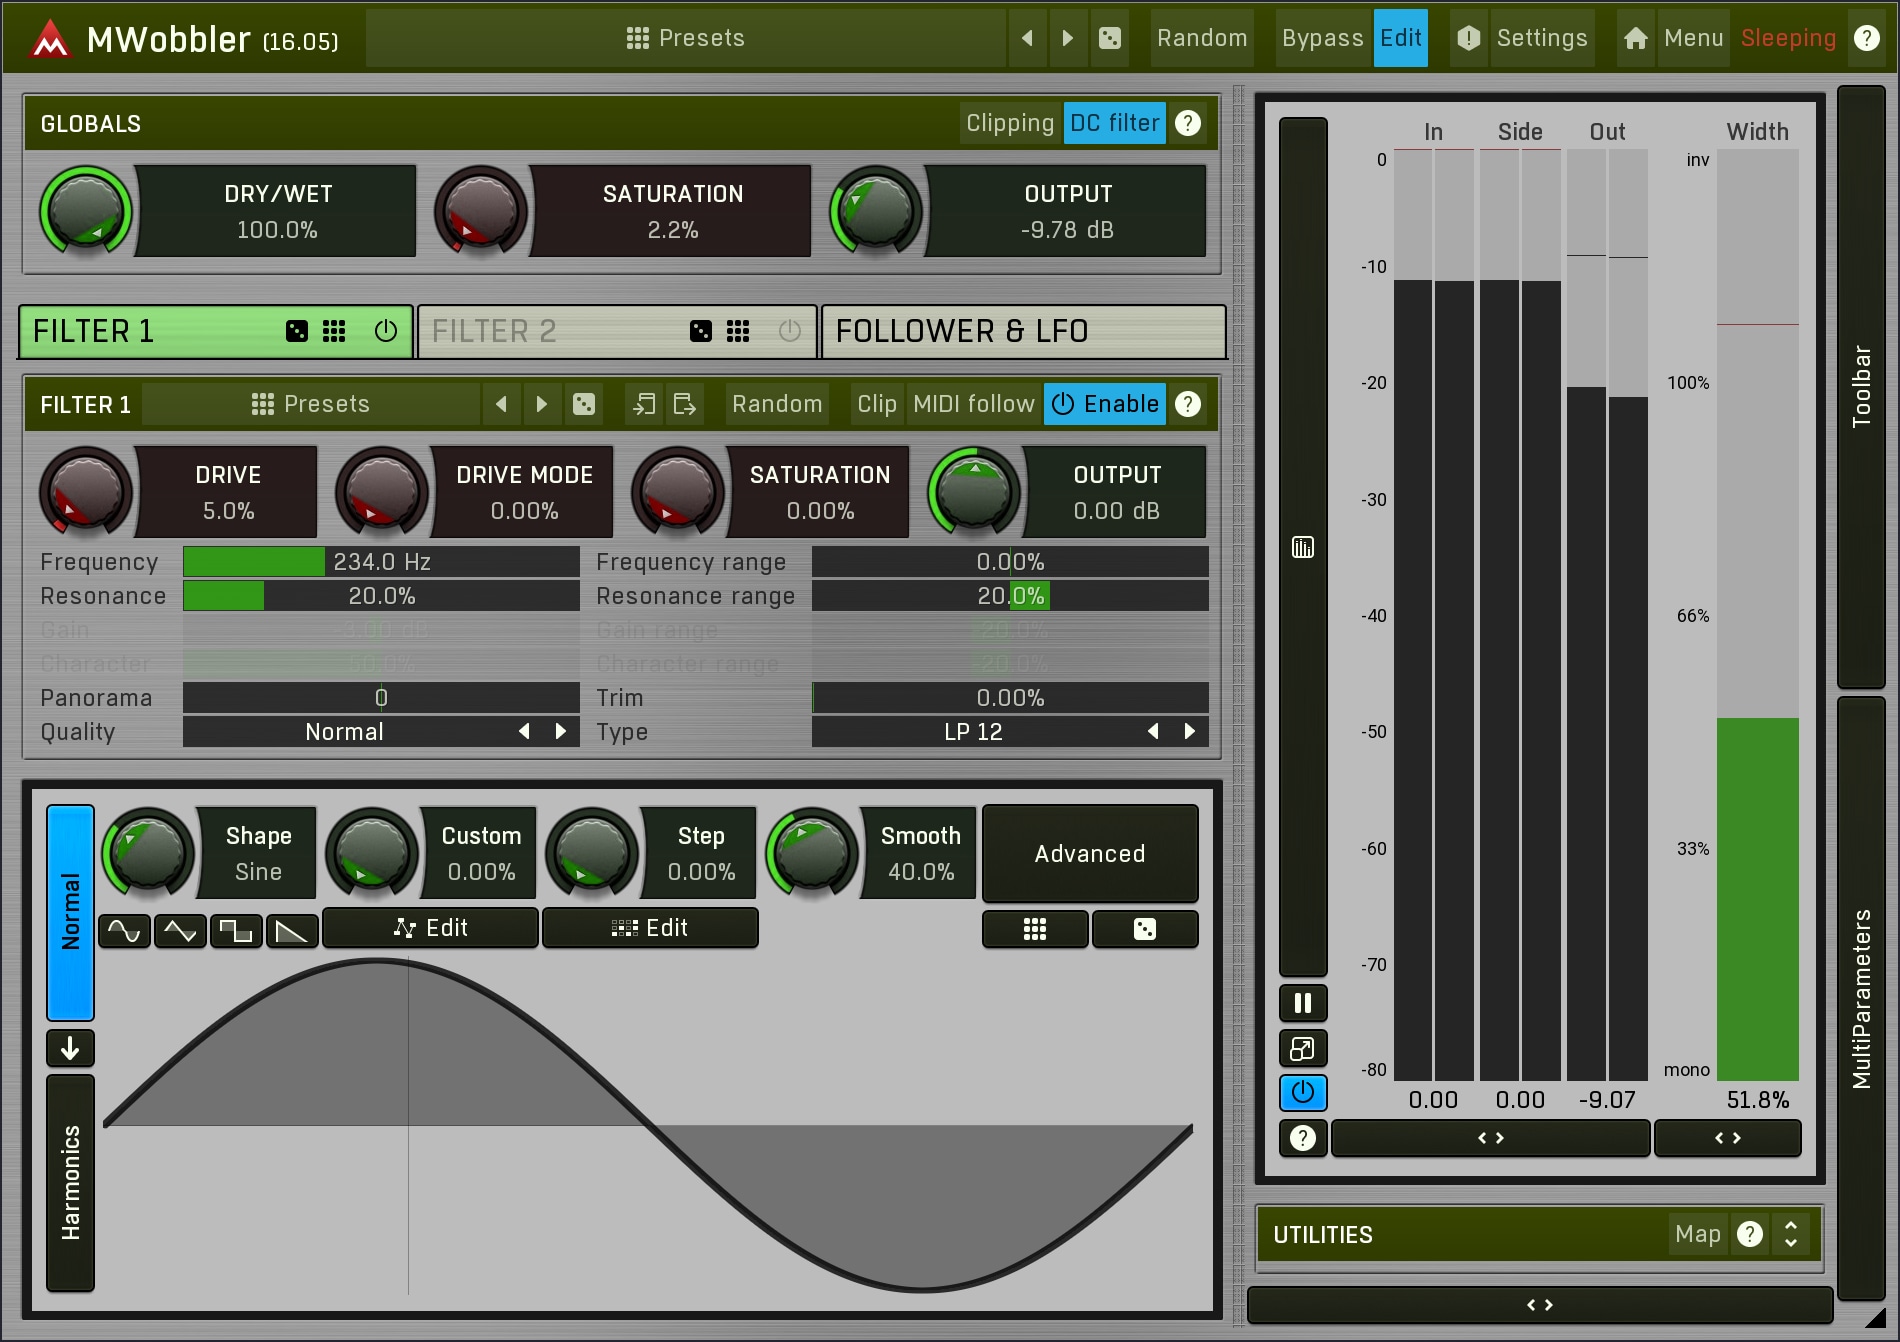Screen dimensions: 1900x1342
Task: Click the top bar Random button
Action: click(x=1202, y=38)
